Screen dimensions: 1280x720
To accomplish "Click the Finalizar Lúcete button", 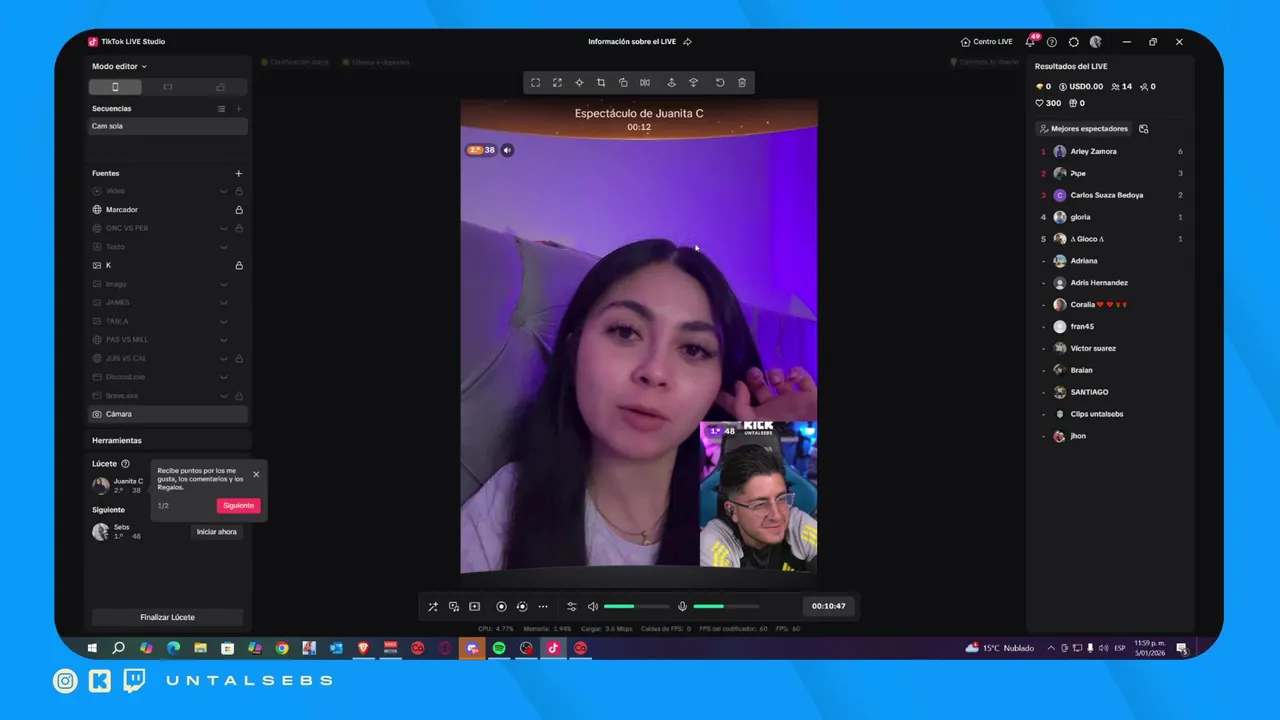I will [167, 617].
